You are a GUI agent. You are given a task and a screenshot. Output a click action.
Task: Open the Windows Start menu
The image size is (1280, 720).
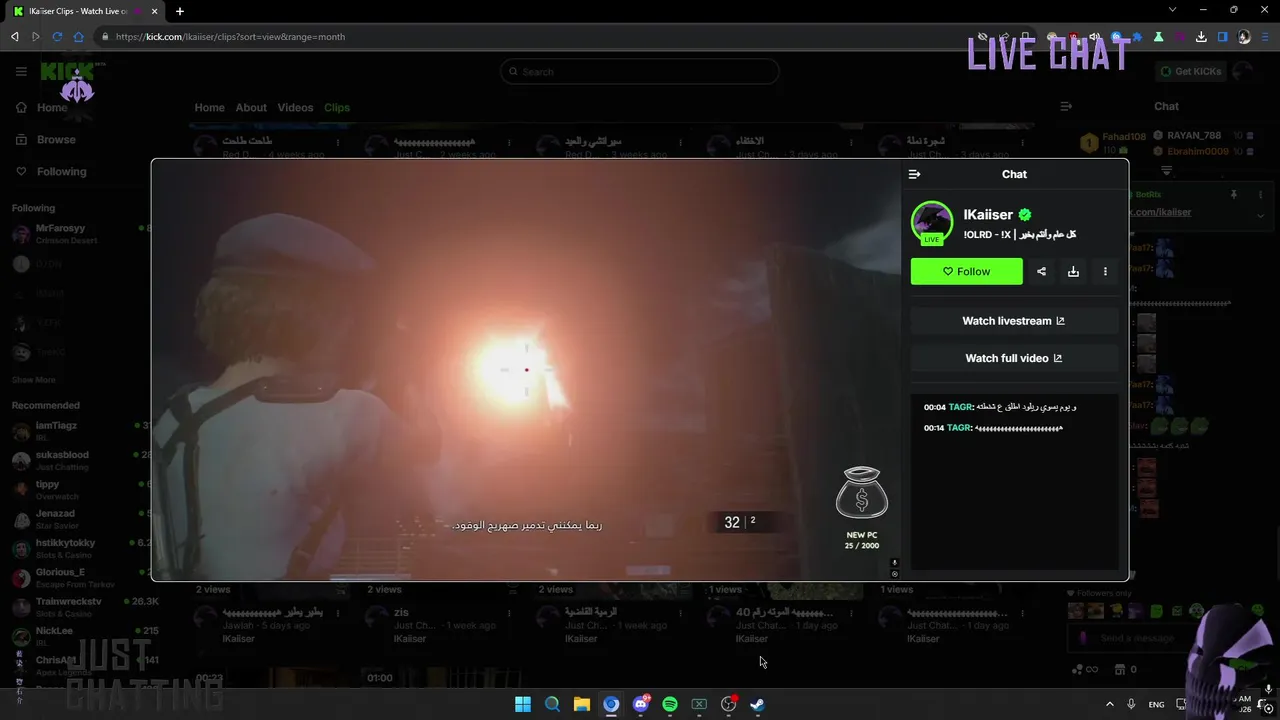tap(523, 704)
